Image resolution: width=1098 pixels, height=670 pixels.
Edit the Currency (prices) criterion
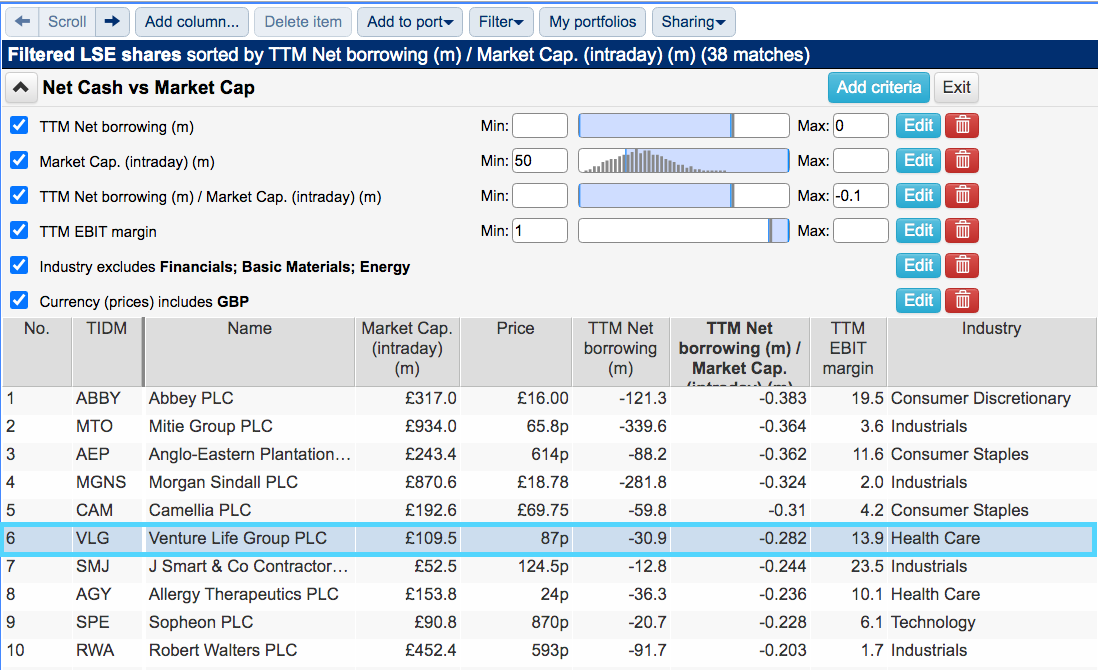pos(918,301)
